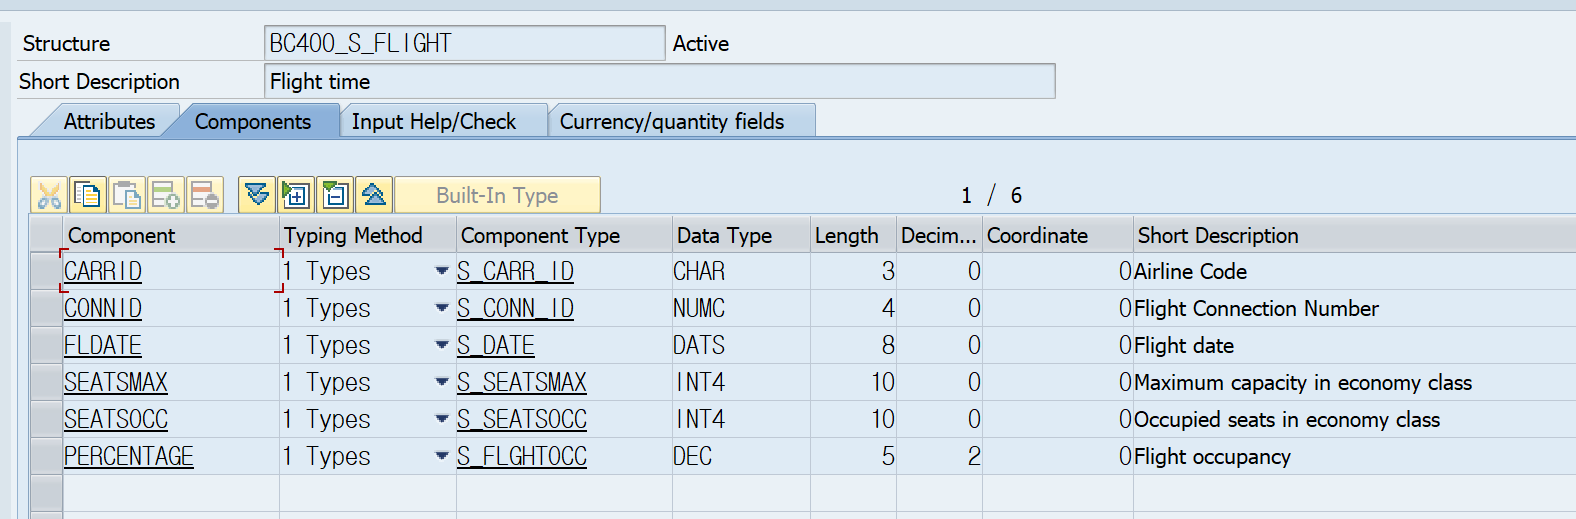Image resolution: width=1576 pixels, height=519 pixels.
Task: Click the 'Flight Connection Number' description cell
Action: coord(1355,308)
